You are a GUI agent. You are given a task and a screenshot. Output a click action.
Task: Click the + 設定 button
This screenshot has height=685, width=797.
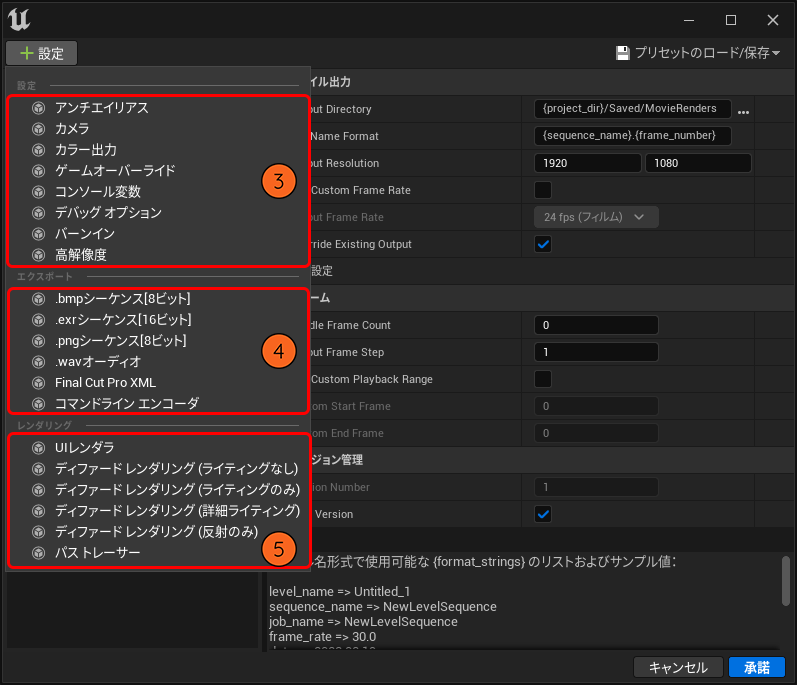click(42, 53)
